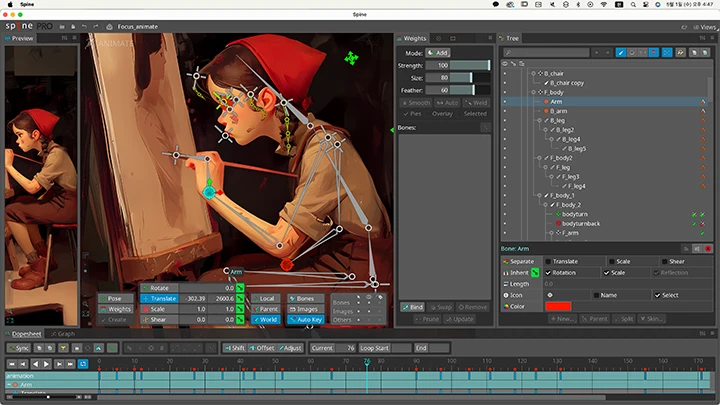Click the green key icon in dopesheet toolbar
The width and height of the screenshot is (720, 405).
tap(112, 348)
